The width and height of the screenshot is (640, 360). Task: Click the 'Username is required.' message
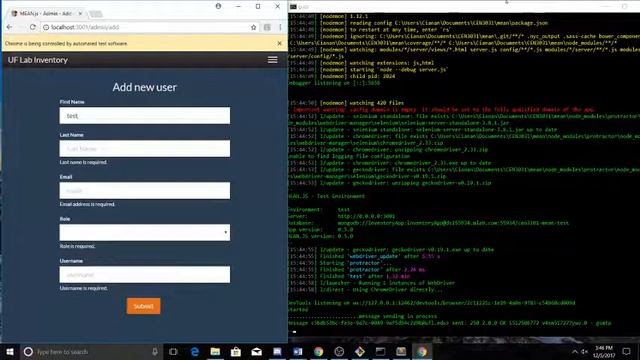pyautogui.click(x=84, y=288)
